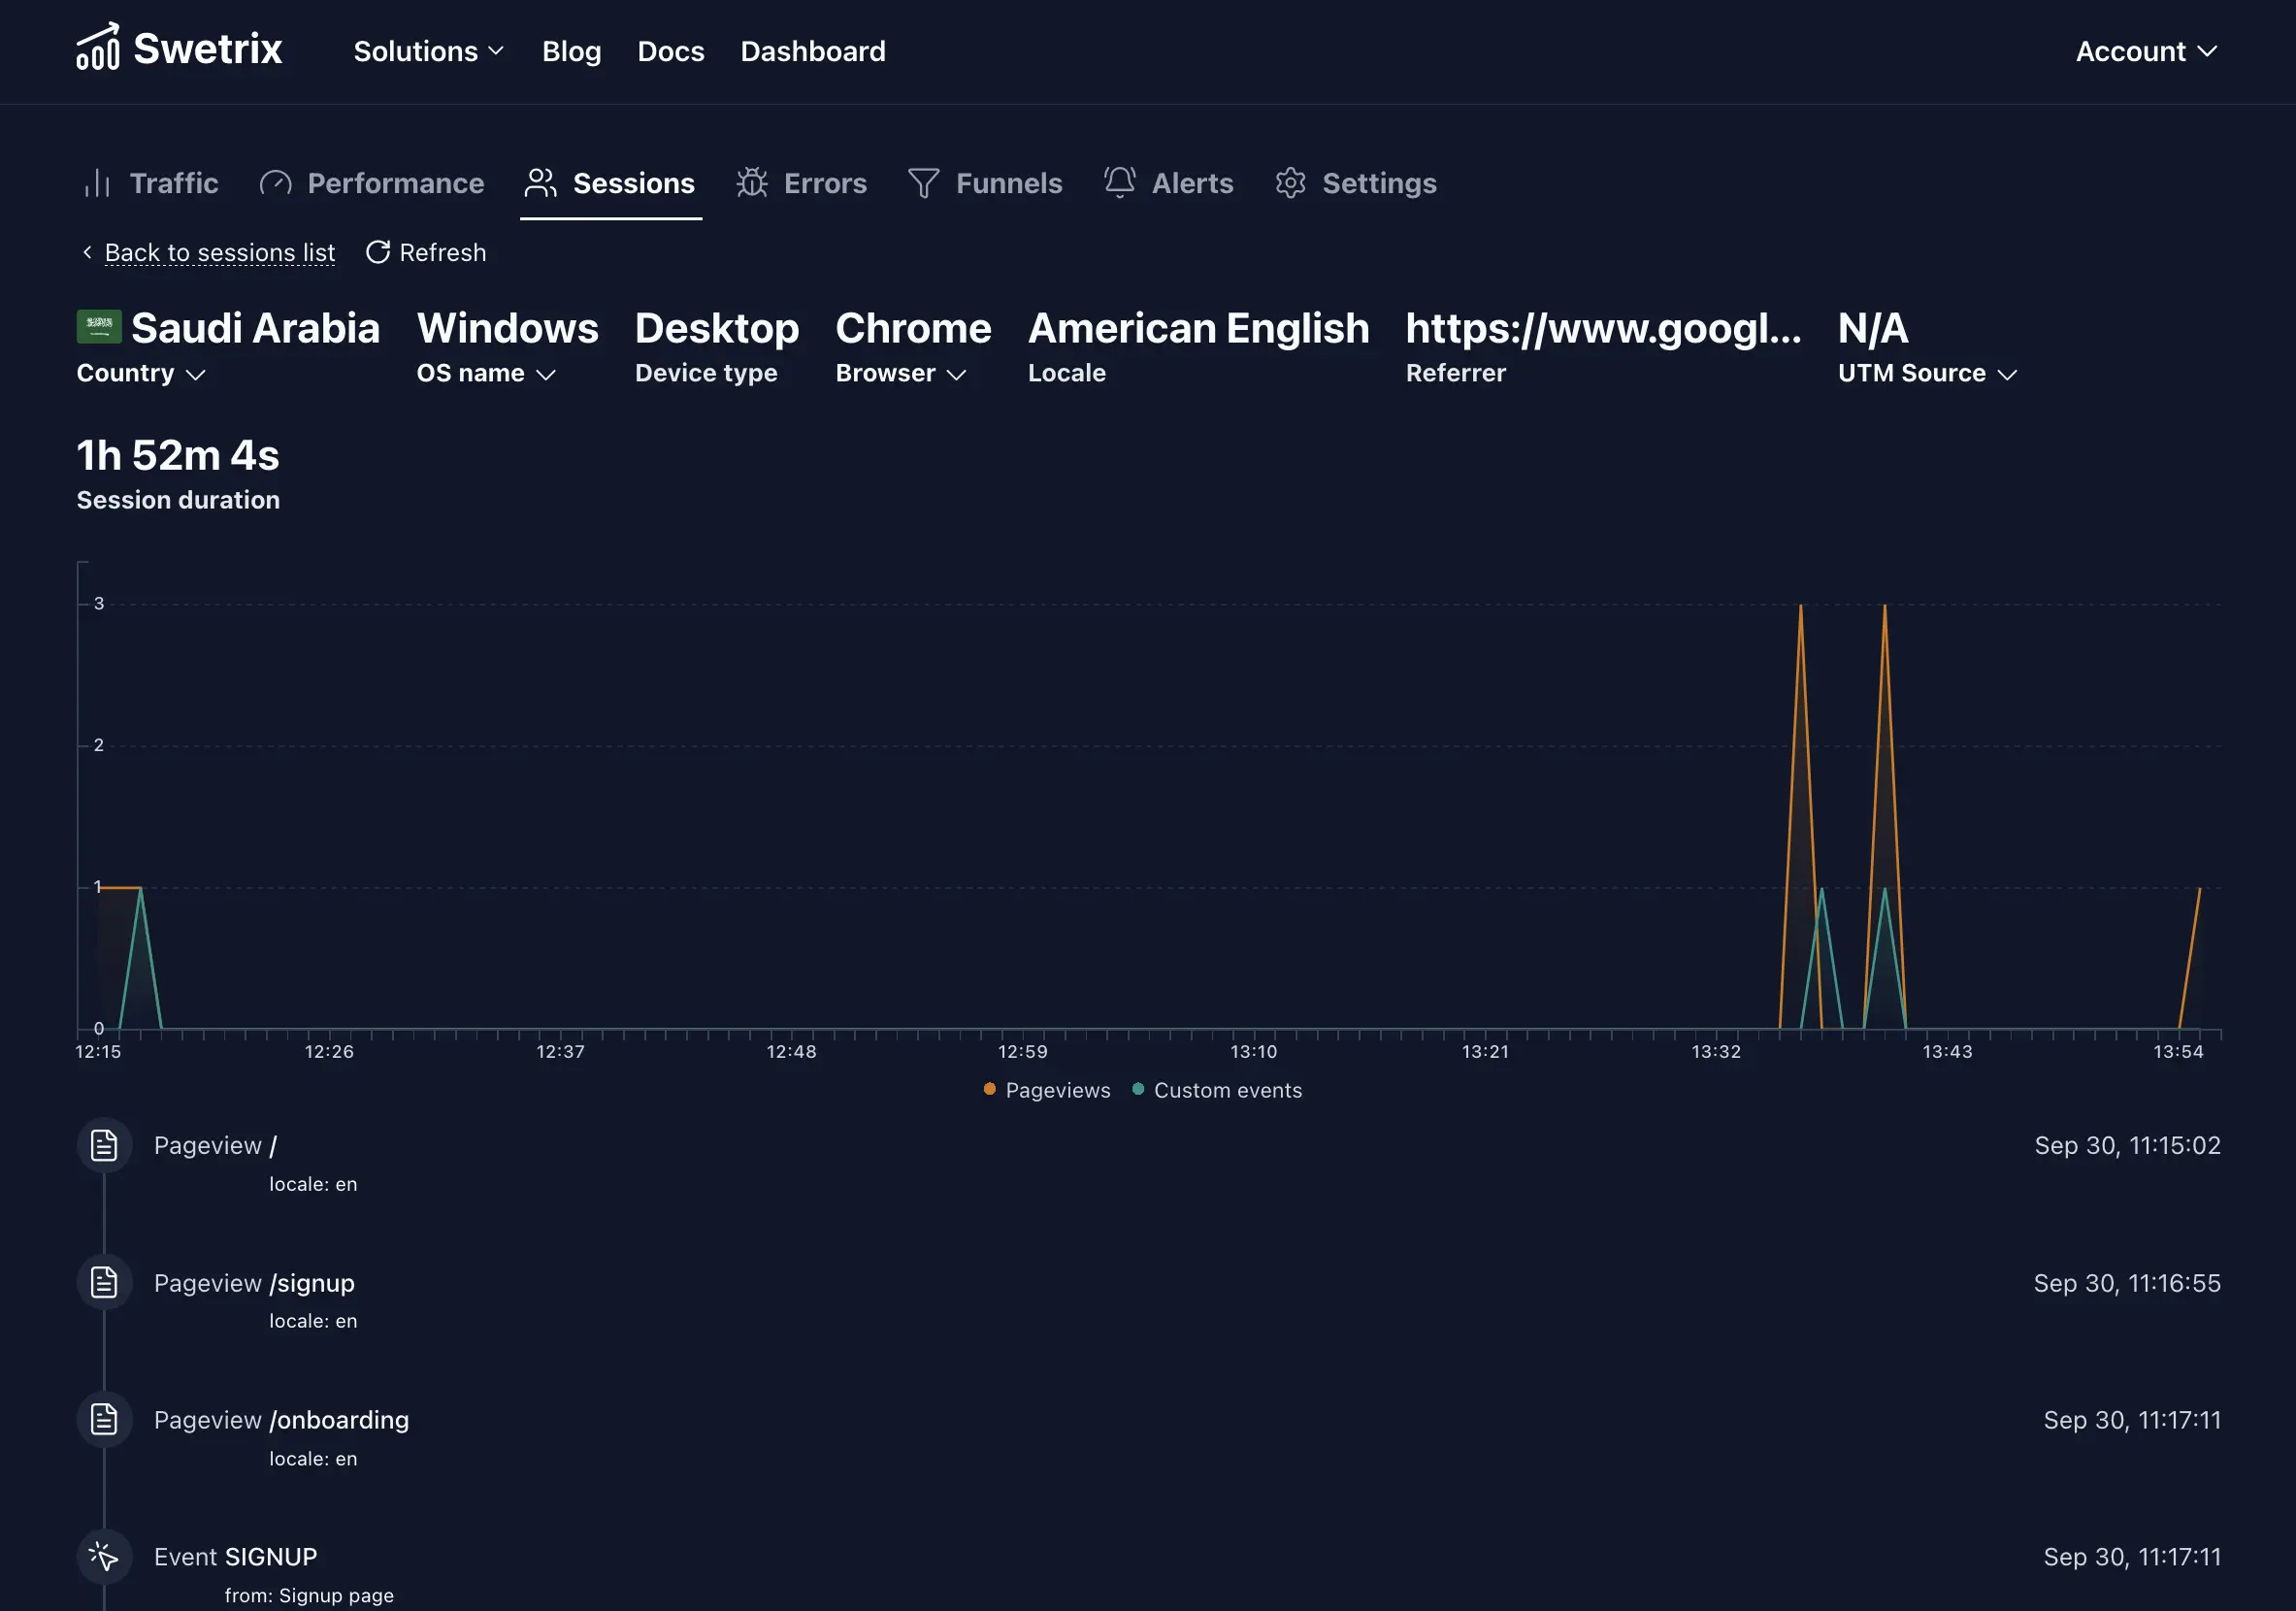This screenshot has height=1611, width=2296.
Task: Click the Saudi Arabia flag icon
Action: click(99, 326)
